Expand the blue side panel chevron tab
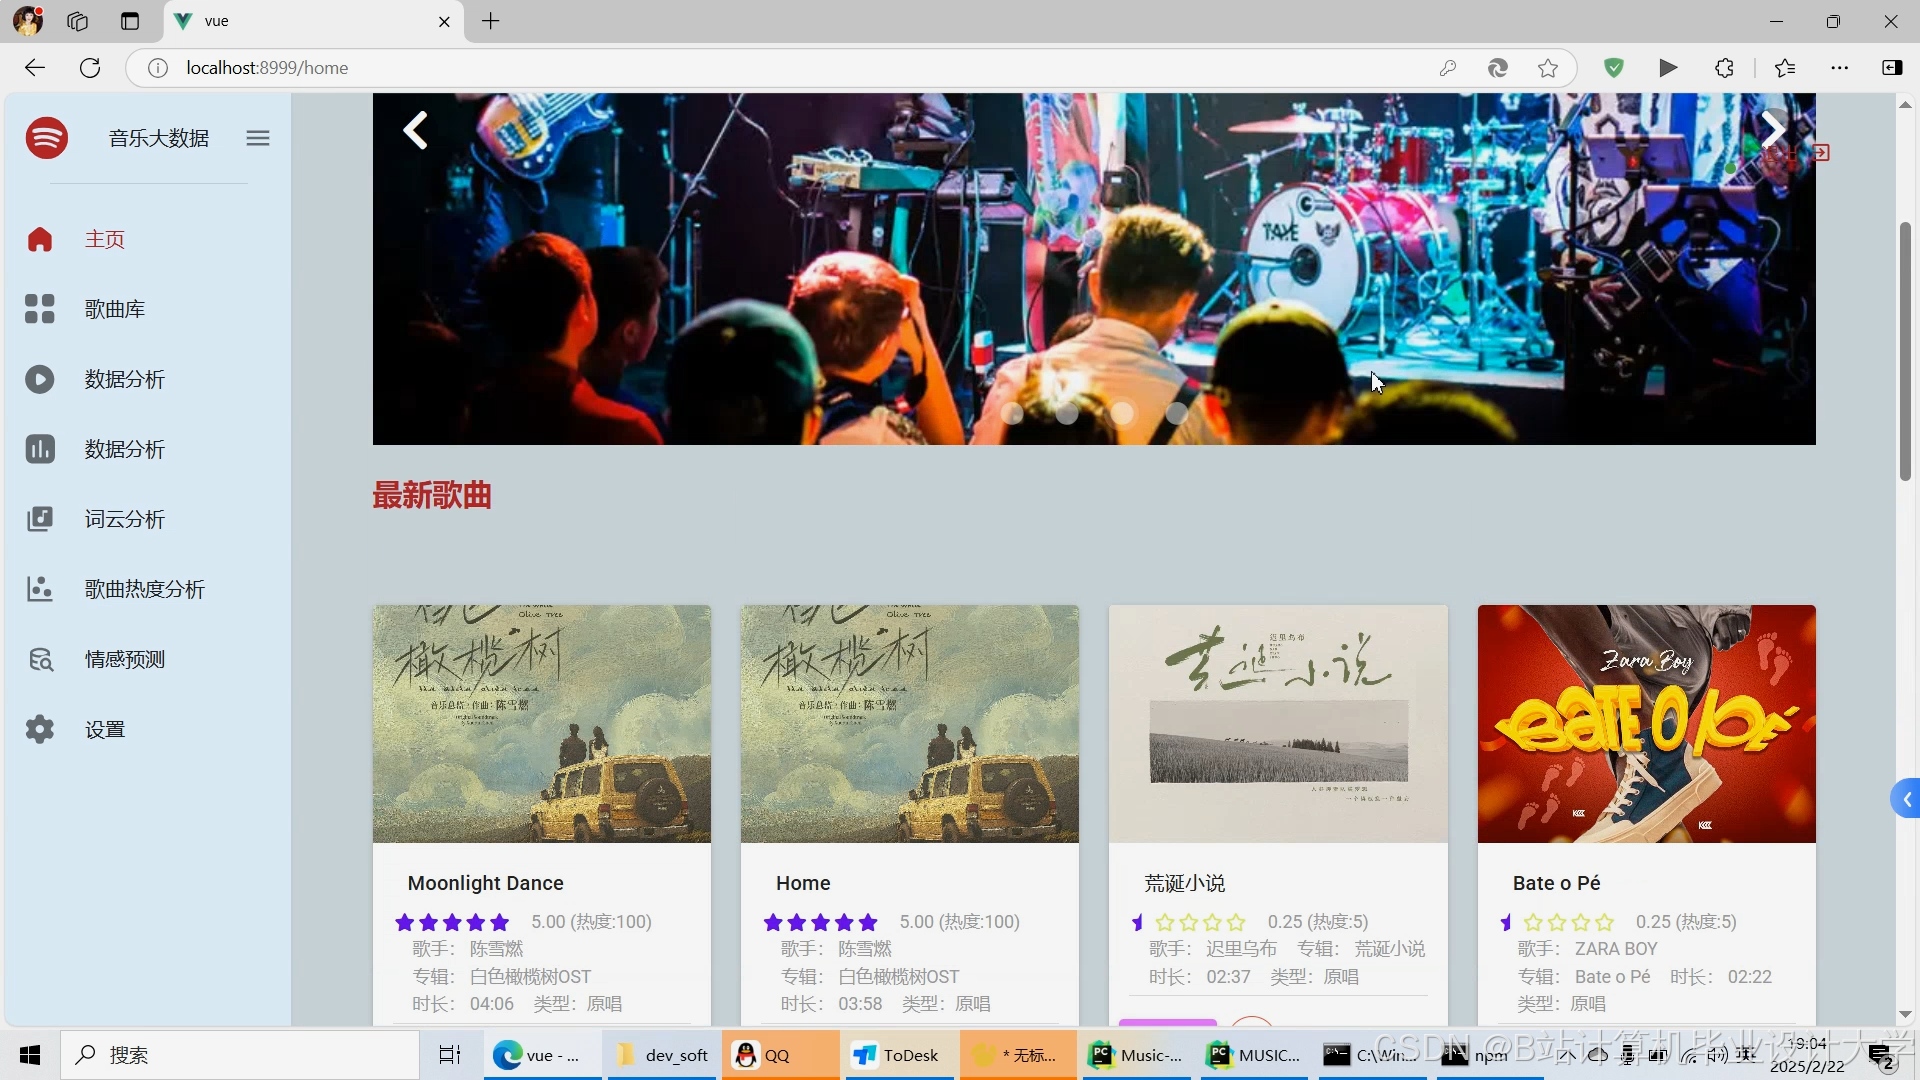Viewport: 1920px width, 1080px height. pyautogui.click(x=1906, y=799)
